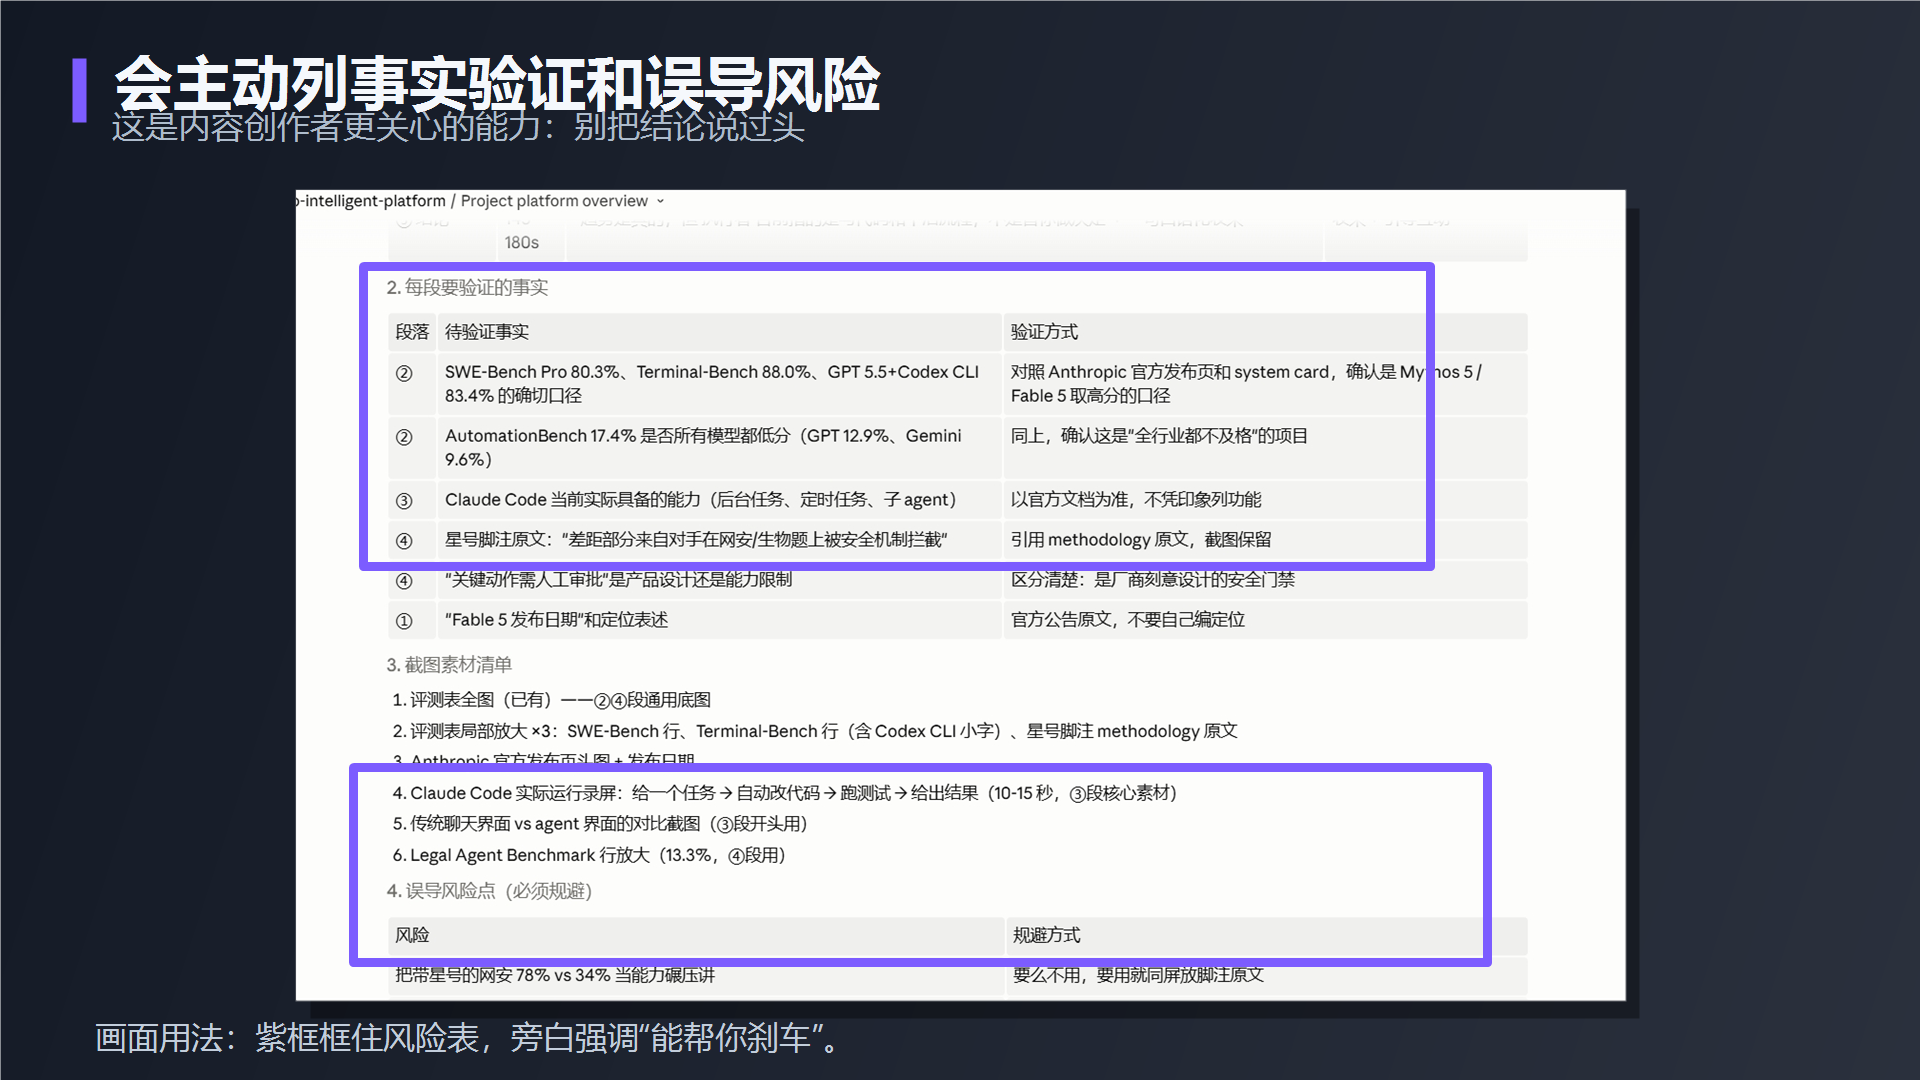Click heading '3. 截图素材清单'
This screenshot has width=1920, height=1080.
click(449, 665)
